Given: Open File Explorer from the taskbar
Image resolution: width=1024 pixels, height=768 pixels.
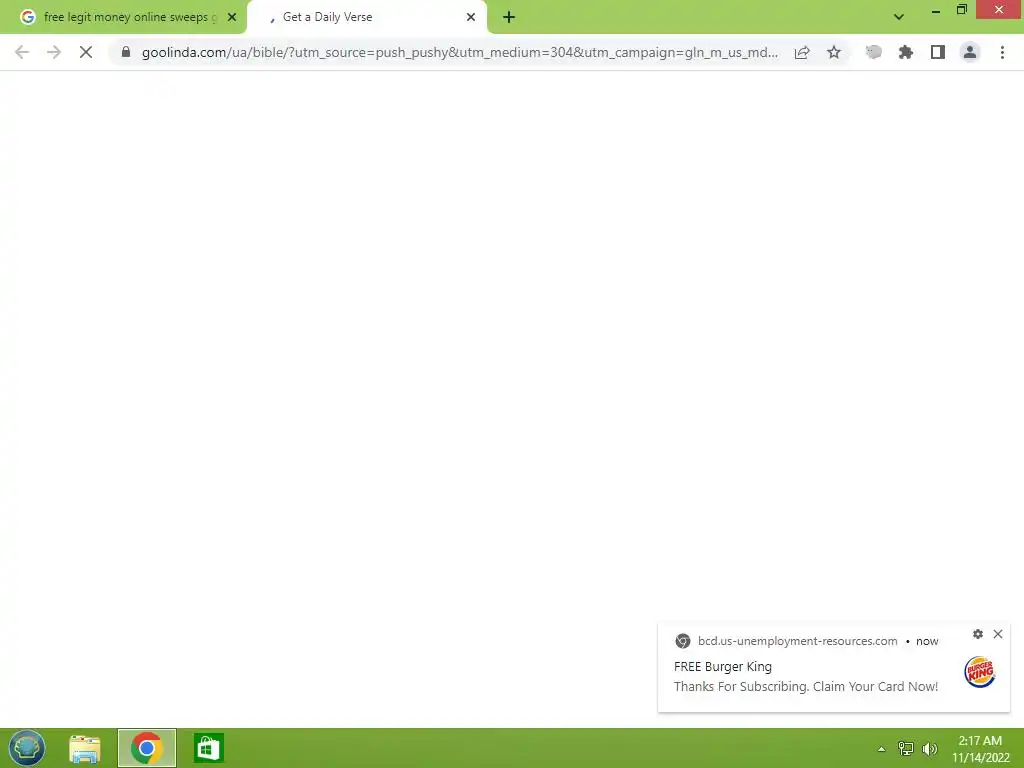Looking at the screenshot, I should point(85,748).
